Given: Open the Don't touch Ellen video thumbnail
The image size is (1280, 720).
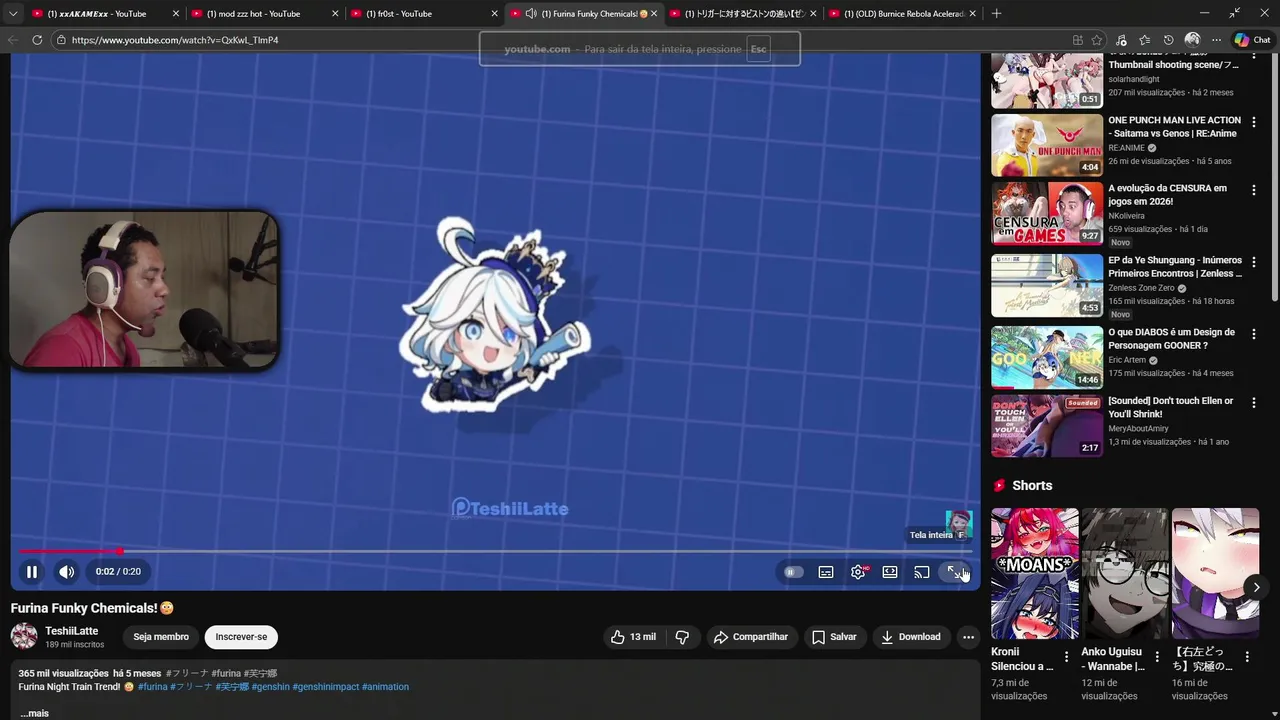Looking at the screenshot, I should click(x=1047, y=425).
